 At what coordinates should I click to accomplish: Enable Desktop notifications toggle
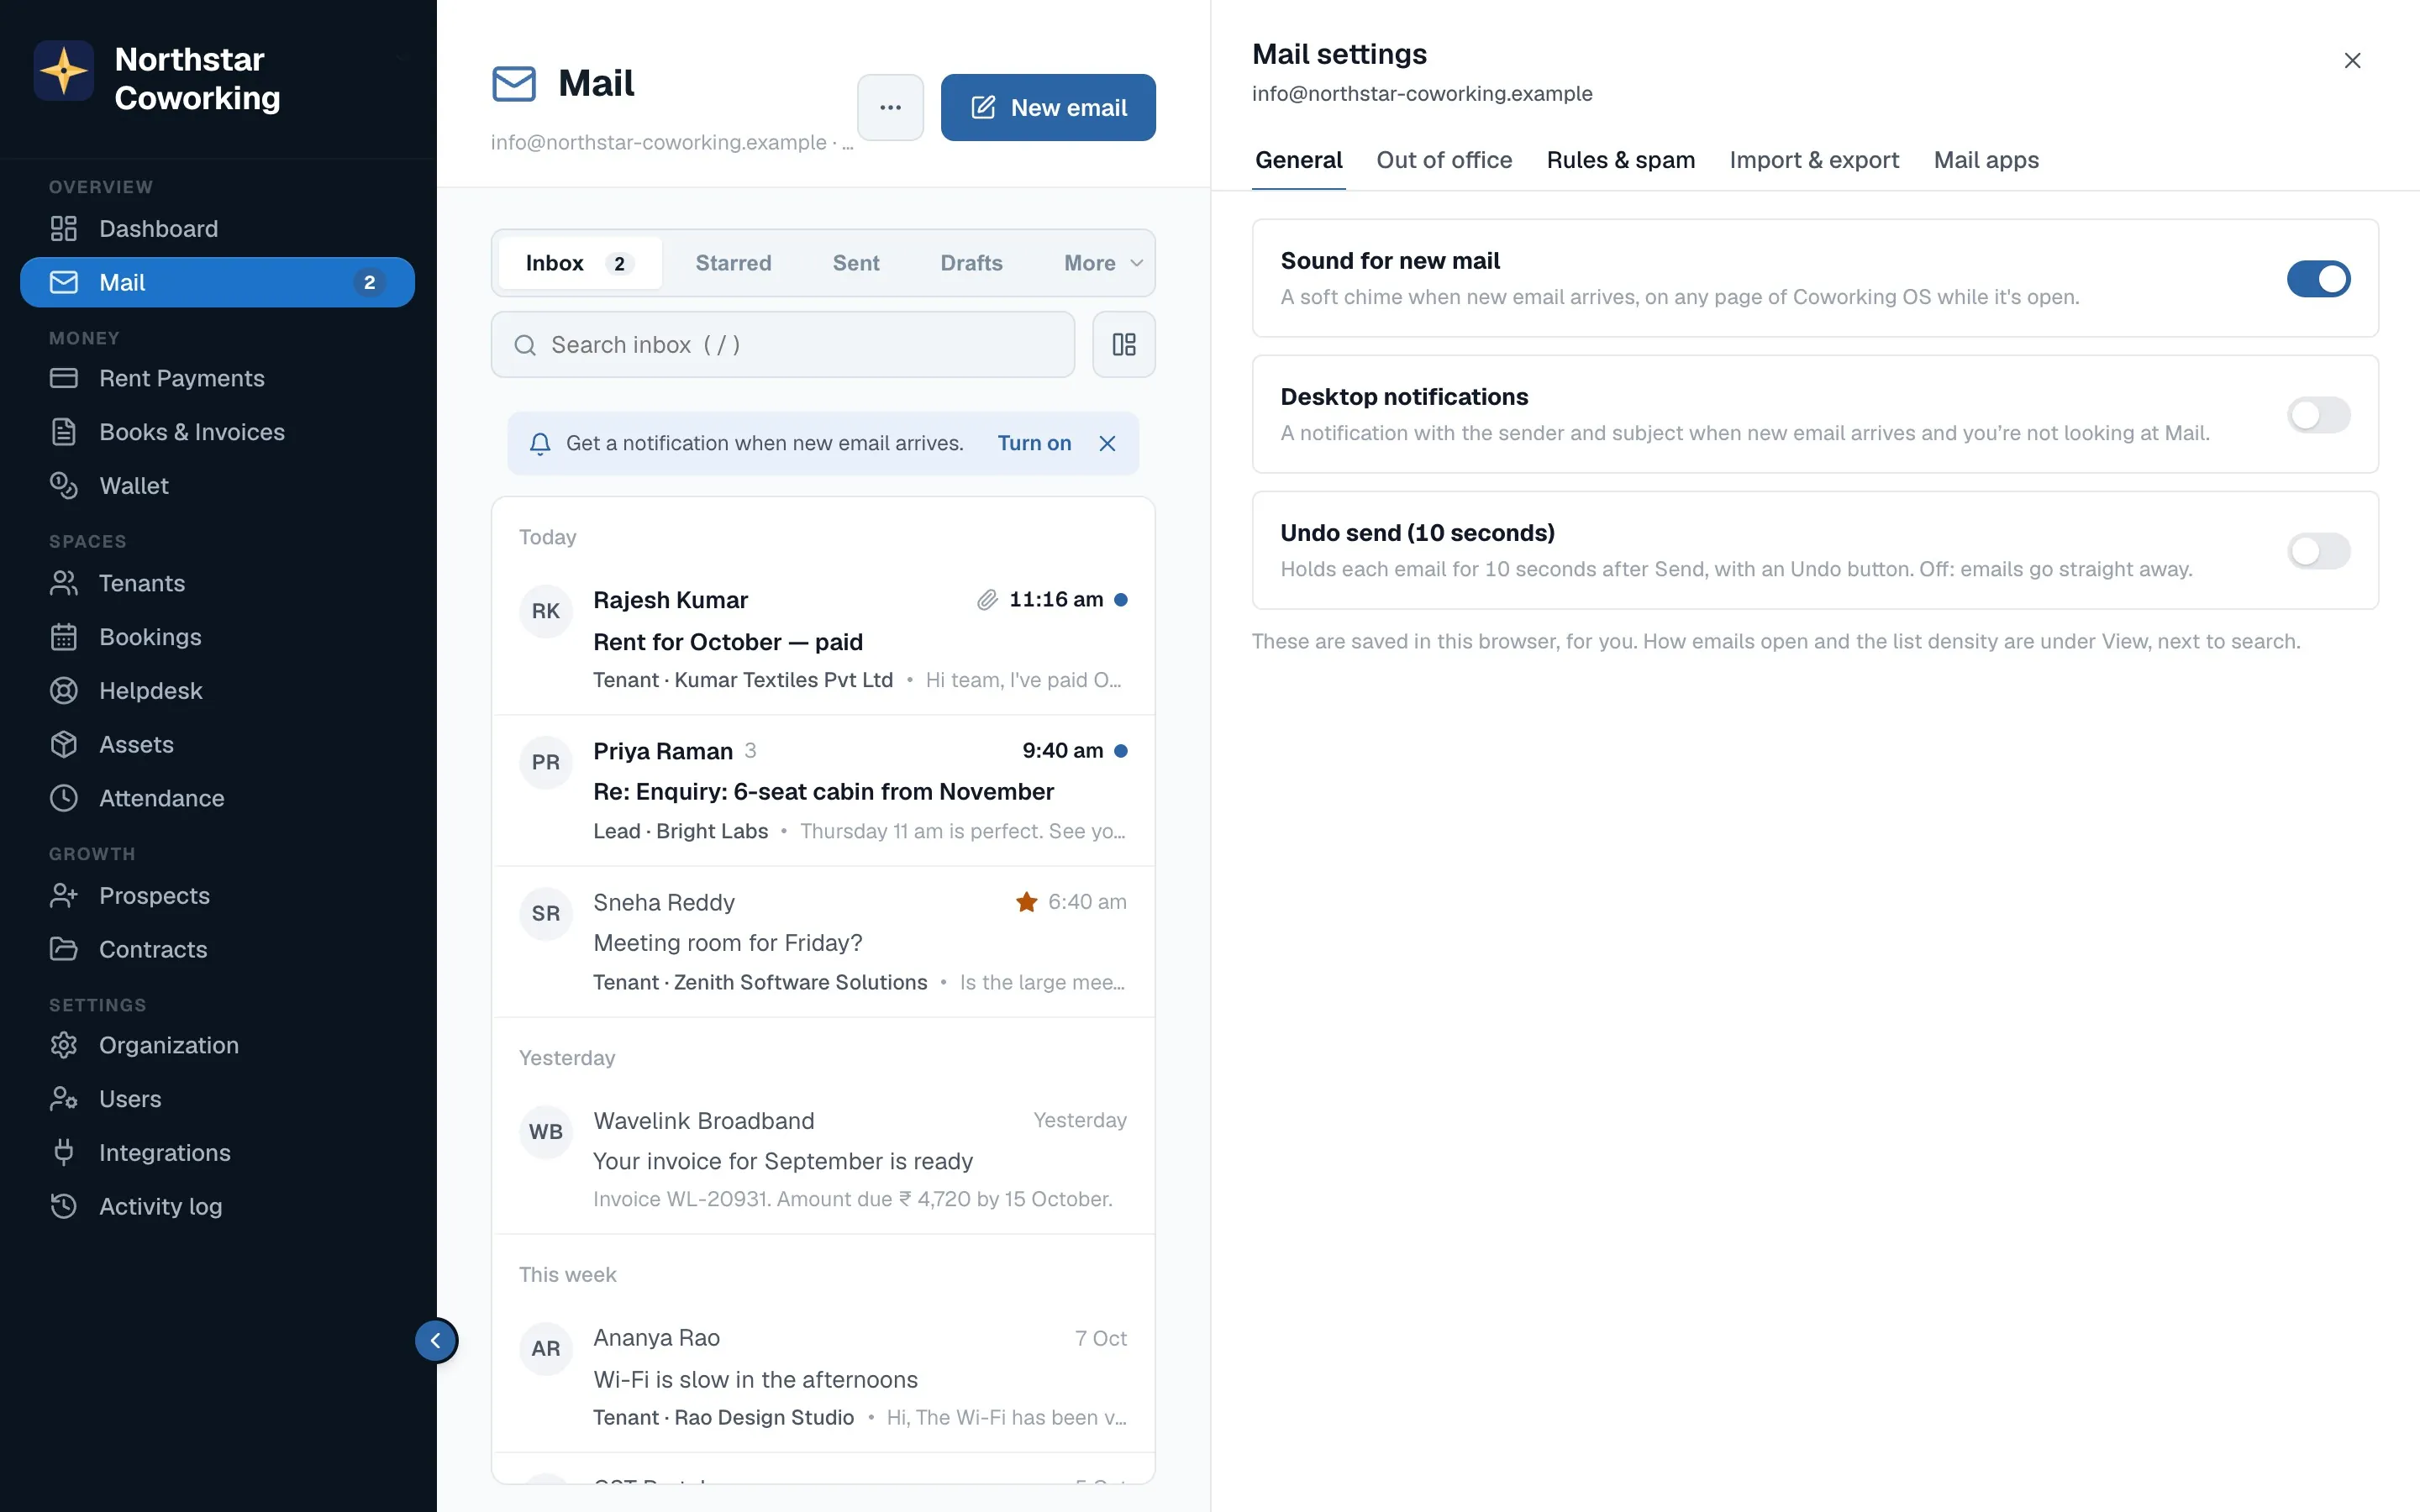[2318, 415]
